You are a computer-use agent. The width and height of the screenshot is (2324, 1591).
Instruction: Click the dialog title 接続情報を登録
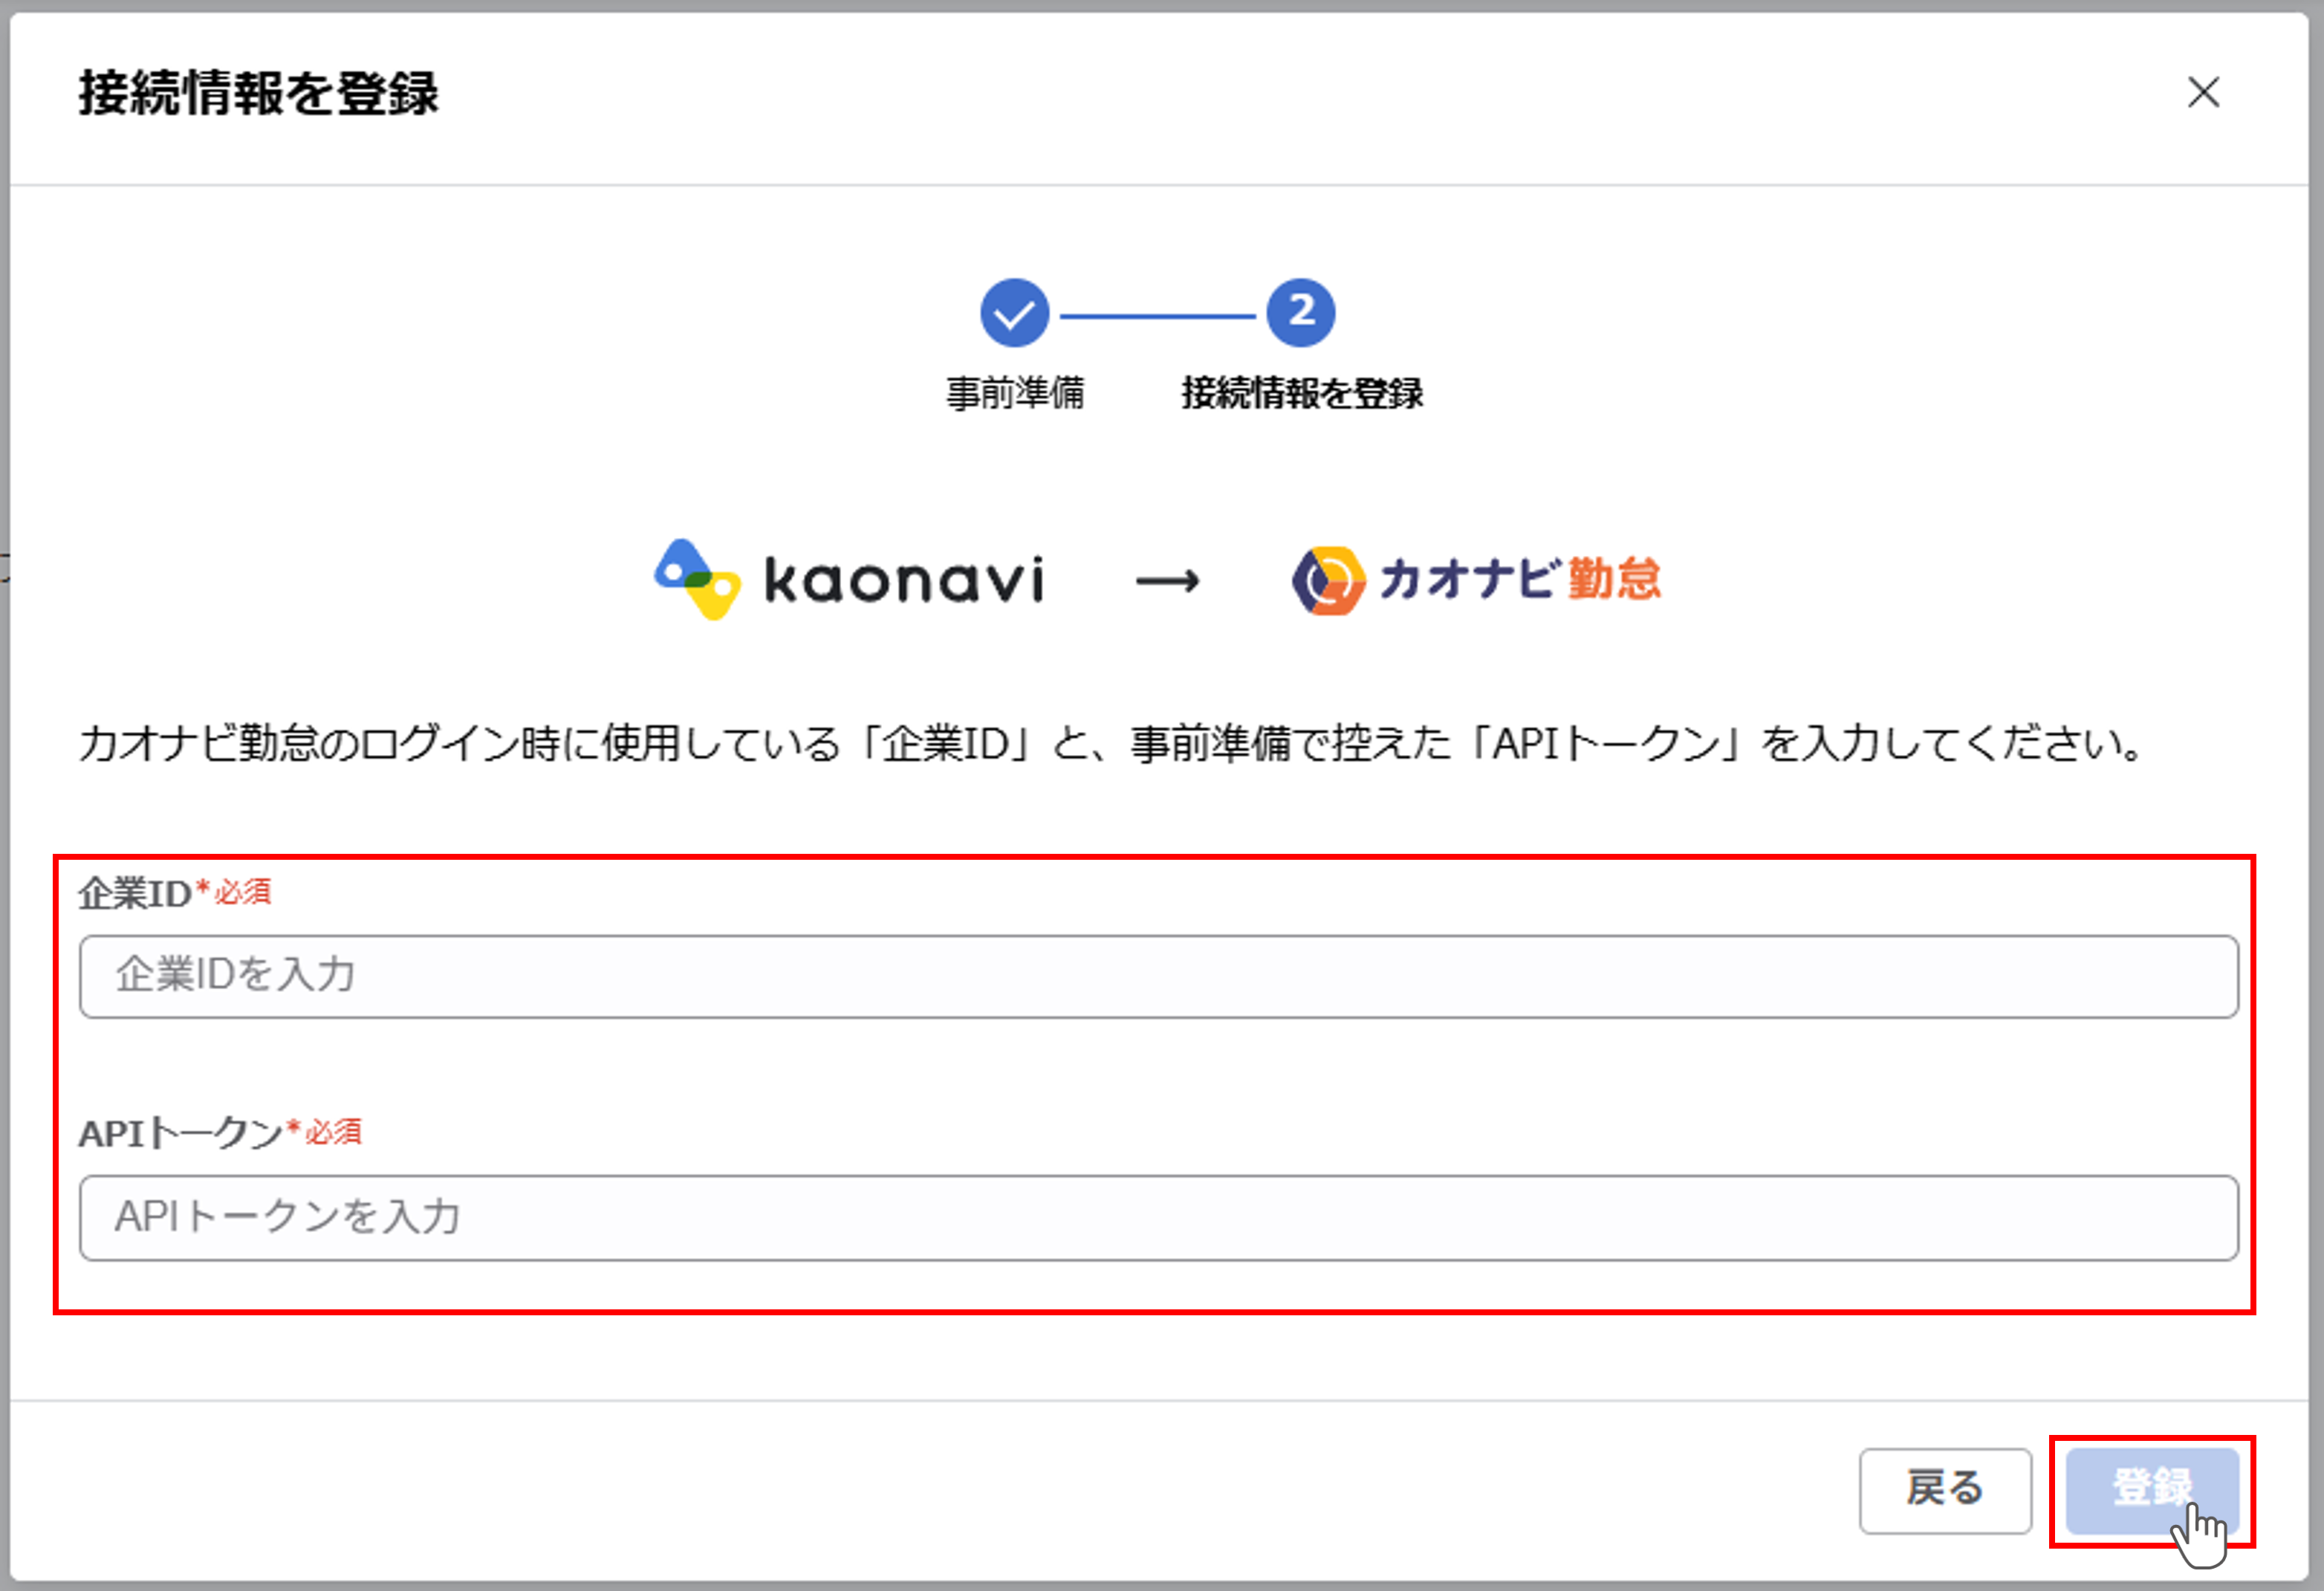[x=258, y=94]
